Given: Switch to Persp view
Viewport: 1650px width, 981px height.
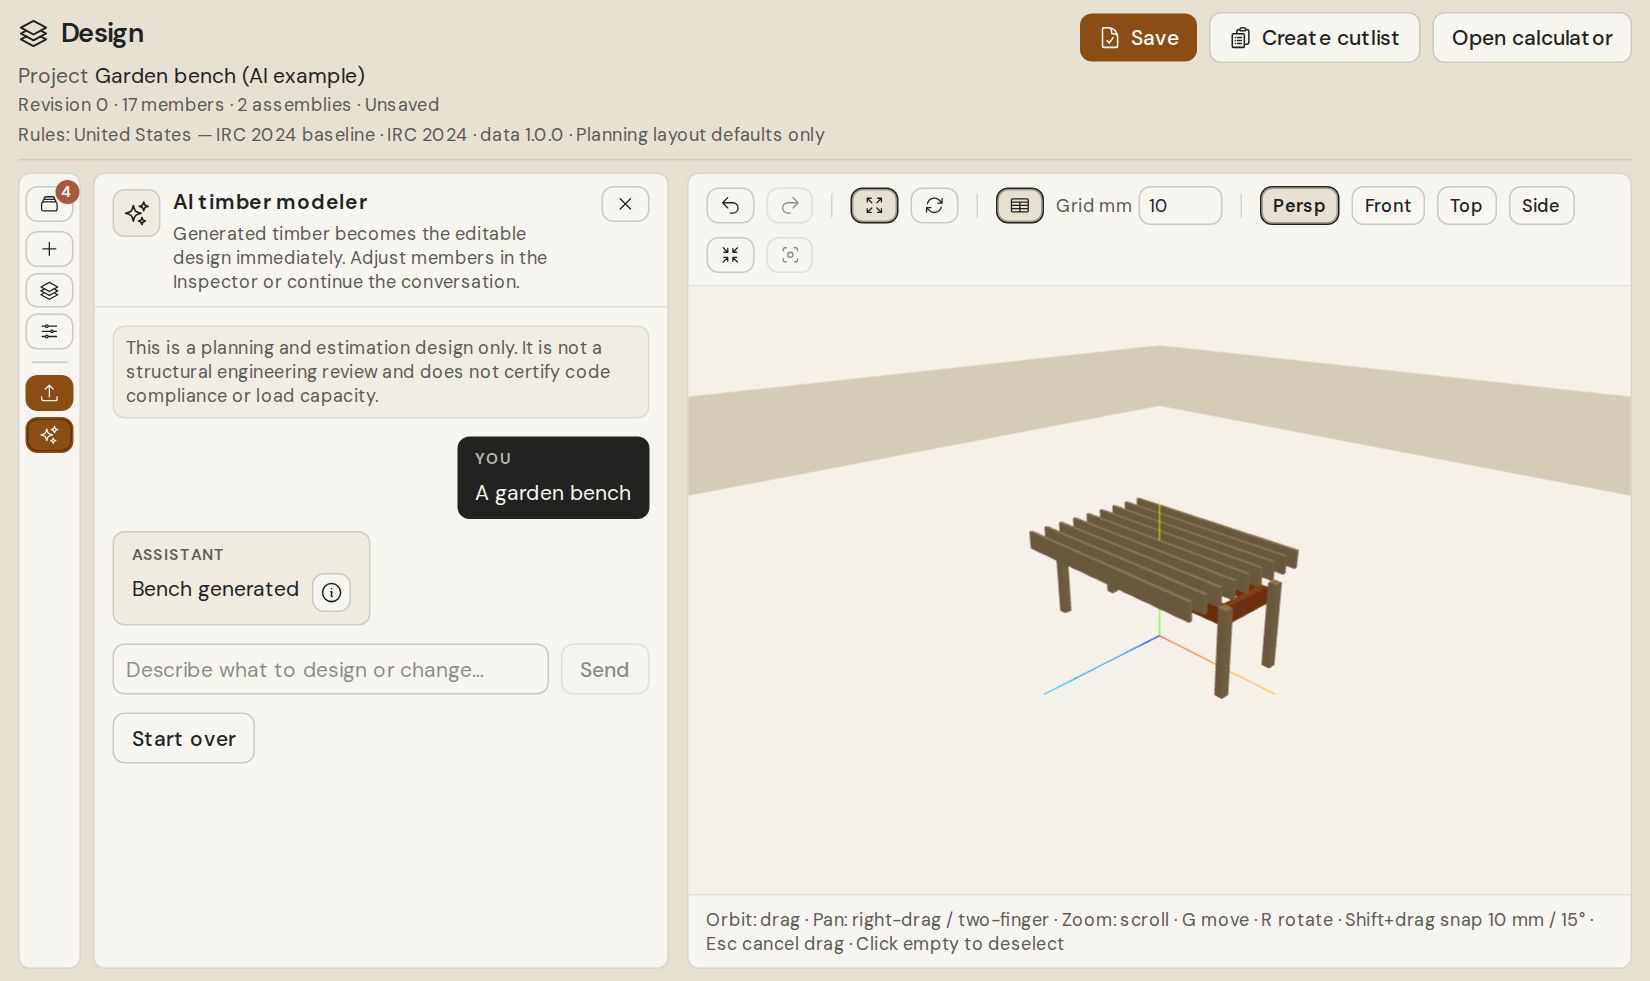Looking at the screenshot, I should (1299, 205).
